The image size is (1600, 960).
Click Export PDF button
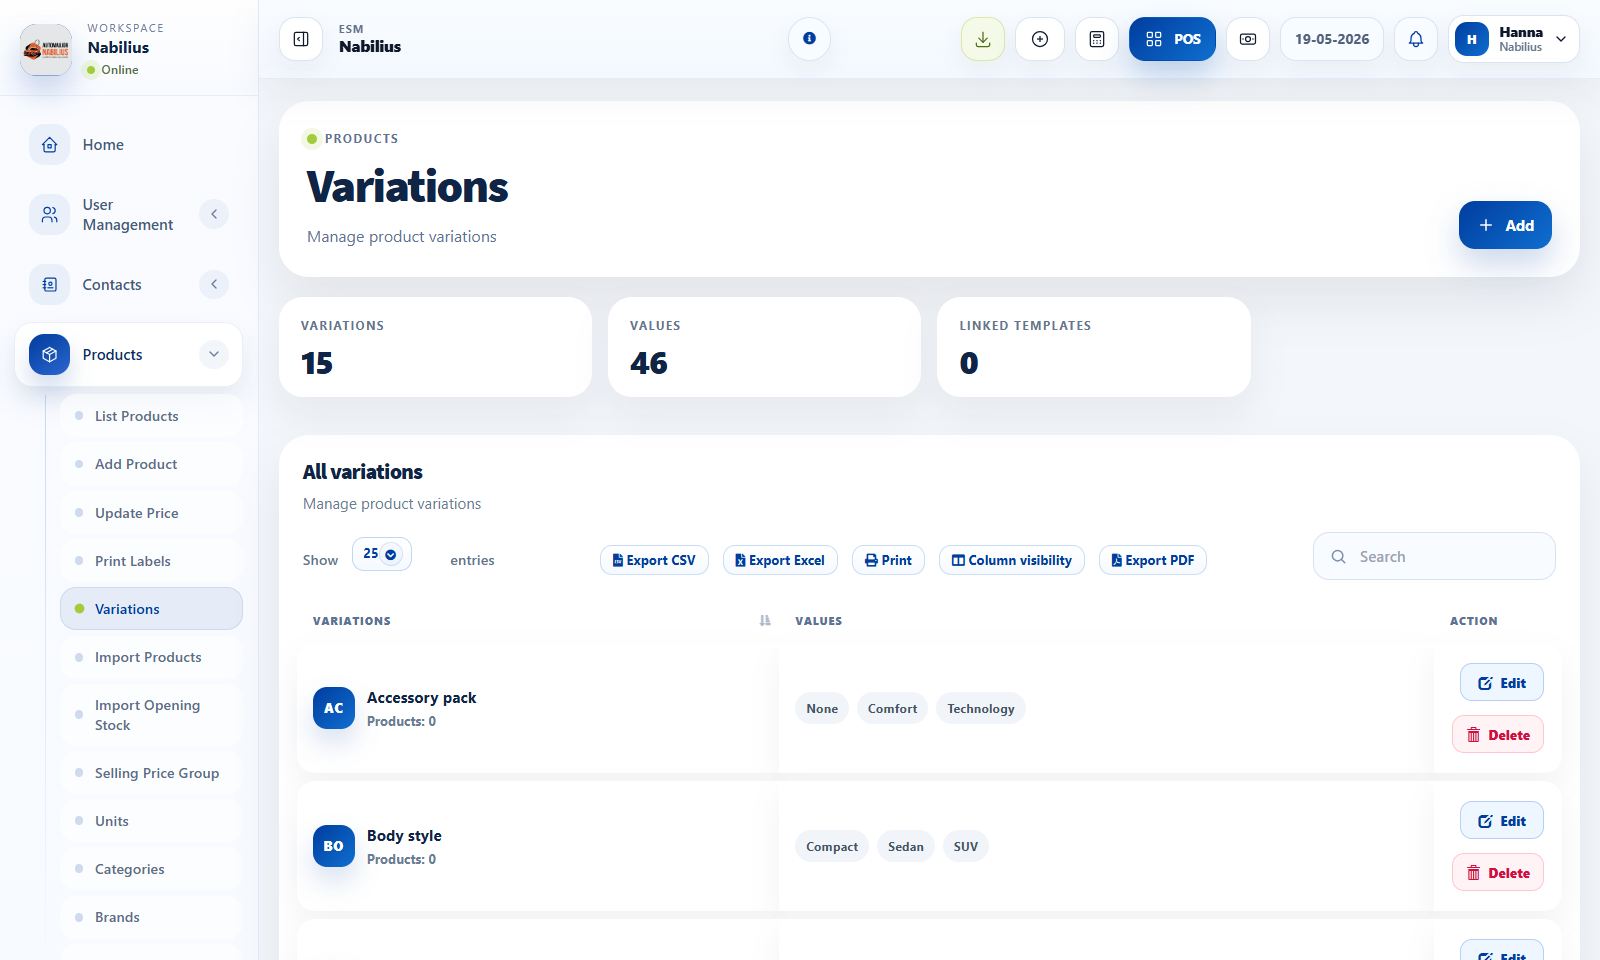tap(1152, 560)
